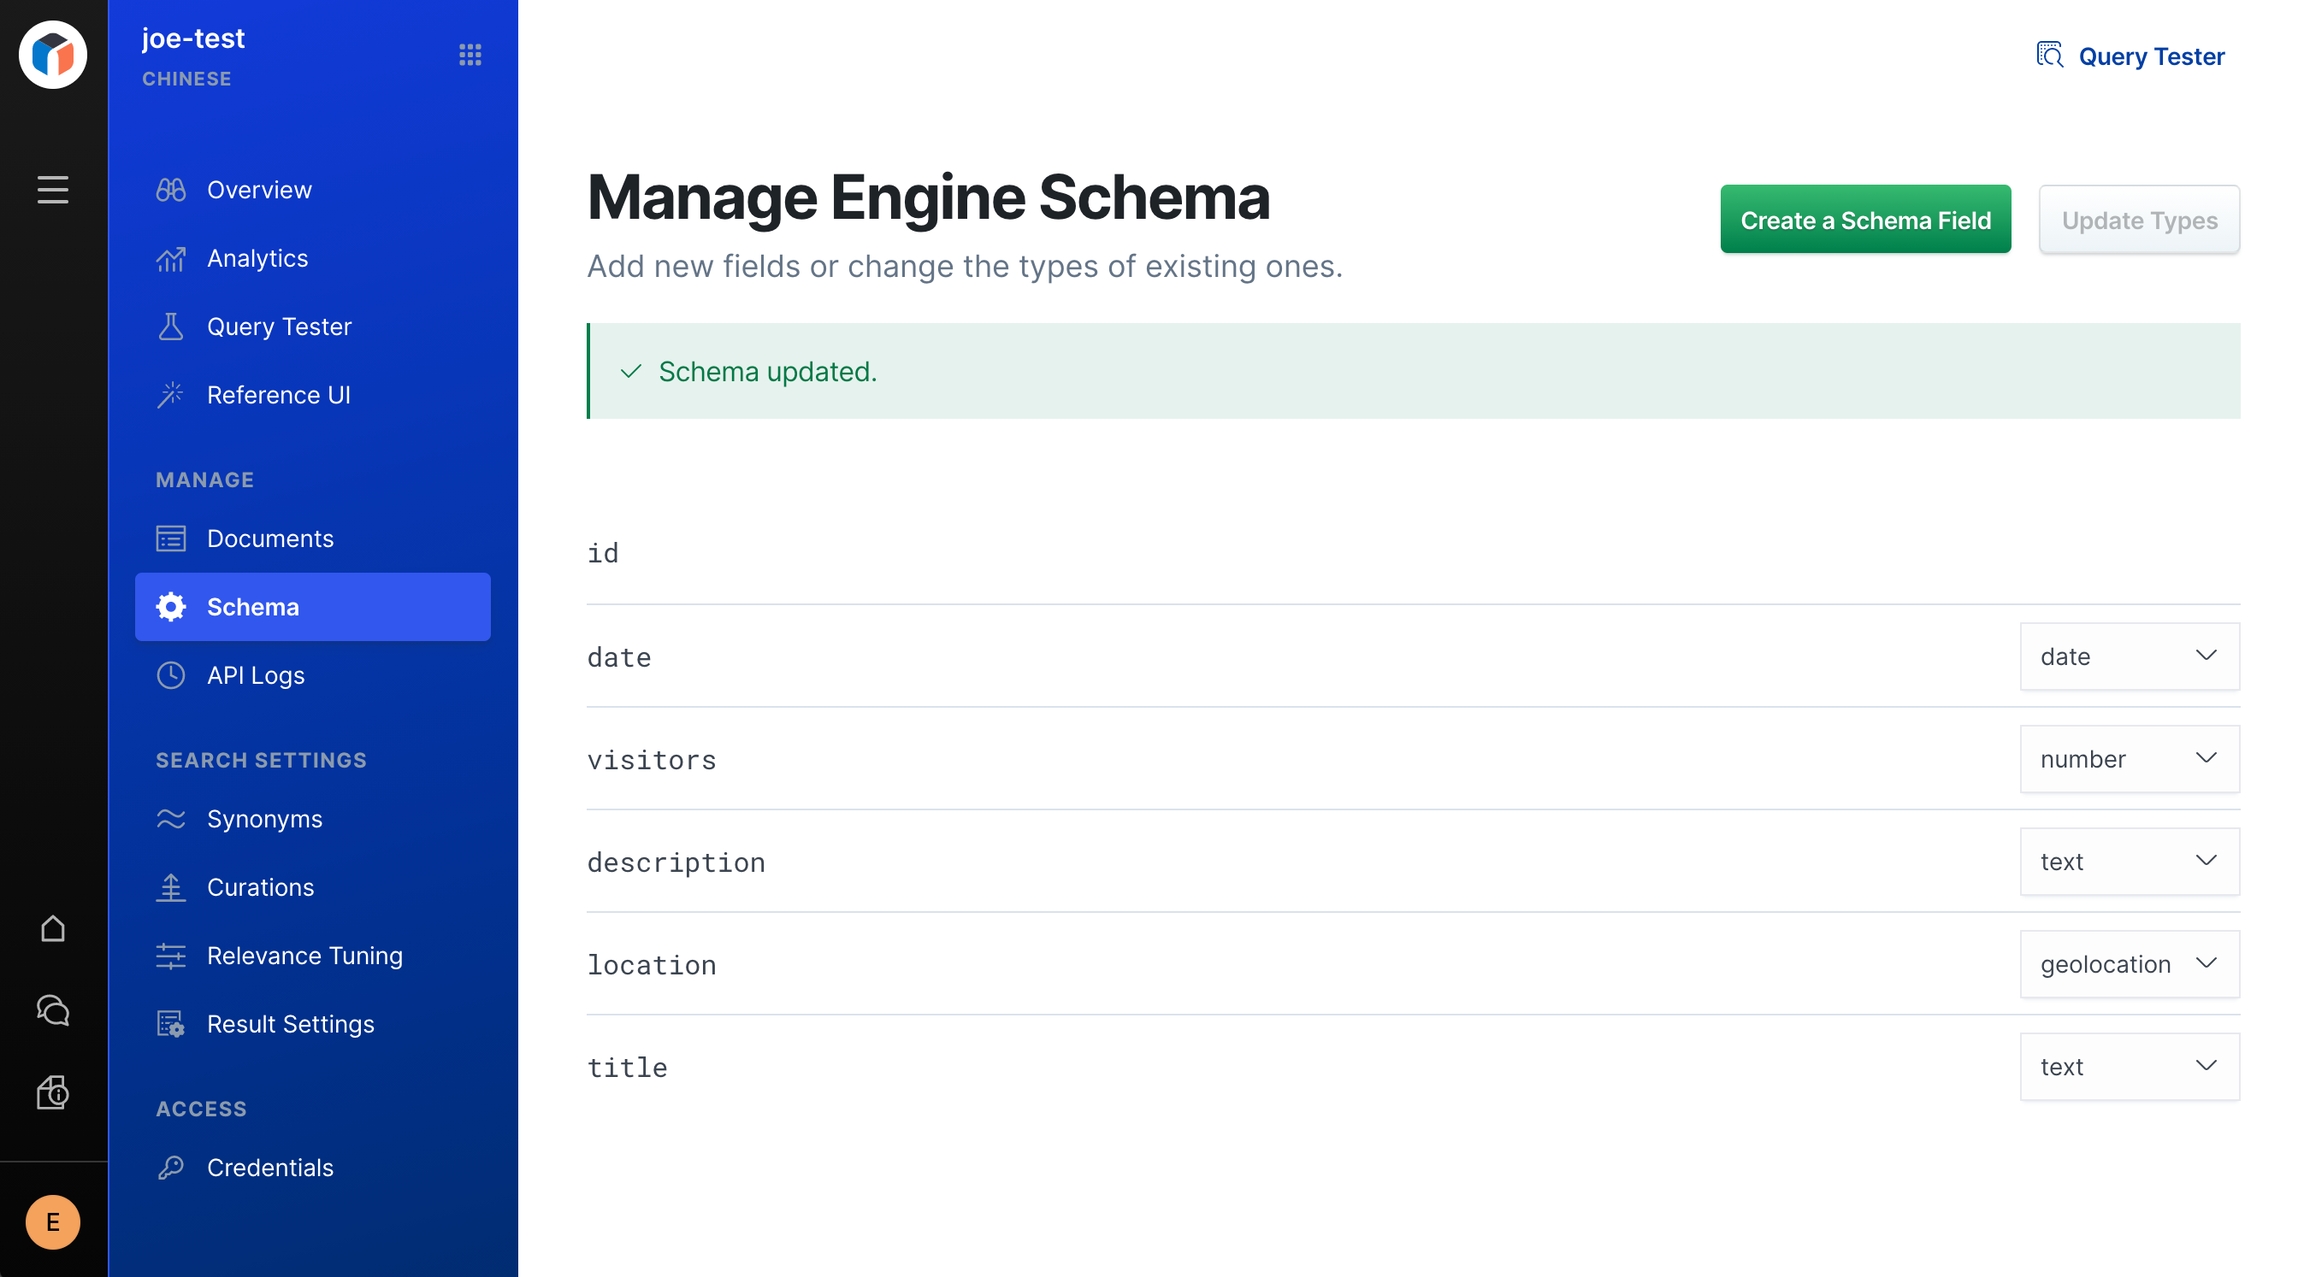The width and height of the screenshot is (2304, 1277).
Task: Open Relevance Tuning settings
Action: point(304,956)
